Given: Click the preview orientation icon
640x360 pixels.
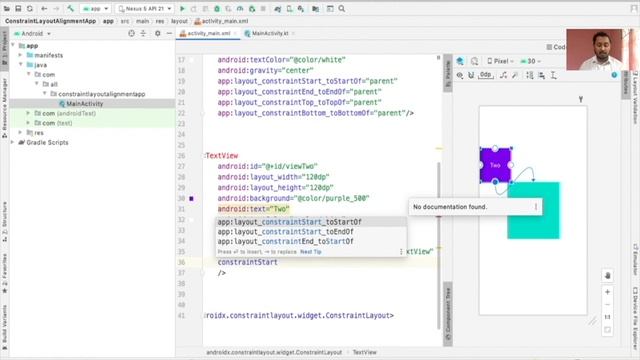Looking at the screenshot, I should coord(474,61).
